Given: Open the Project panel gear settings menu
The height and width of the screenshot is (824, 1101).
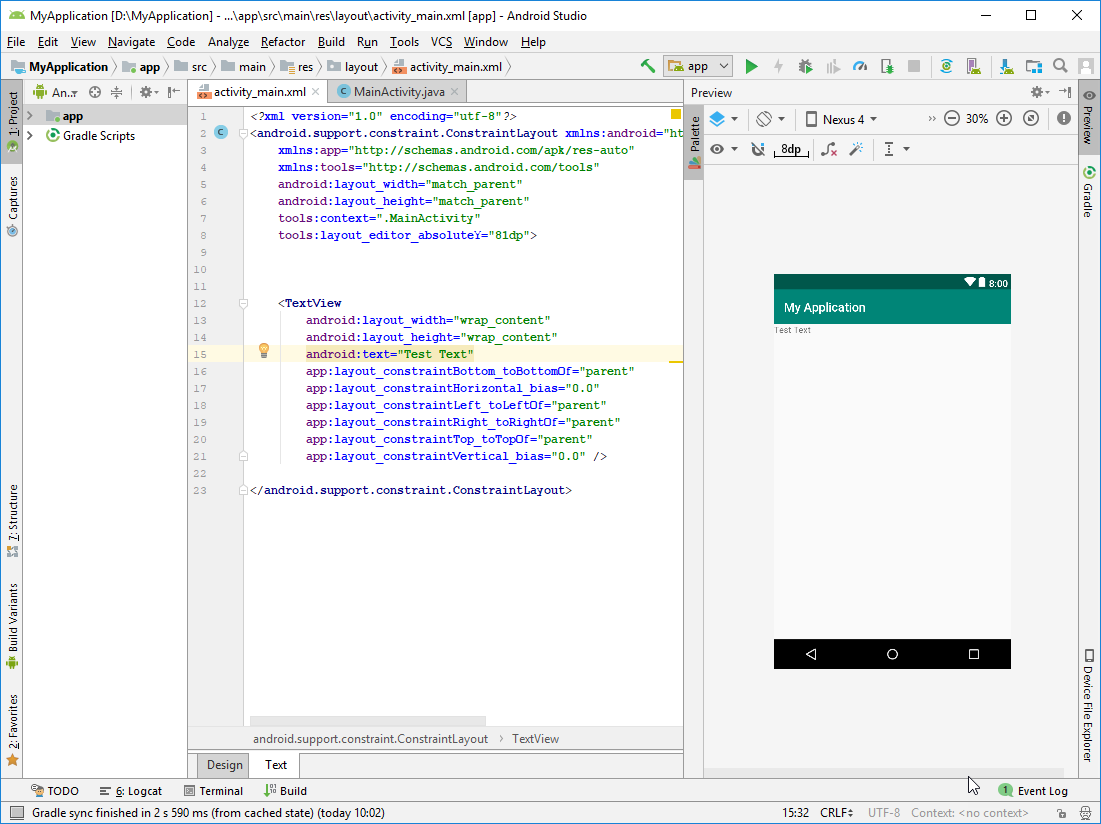Looking at the screenshot, I should pos(149,92).
